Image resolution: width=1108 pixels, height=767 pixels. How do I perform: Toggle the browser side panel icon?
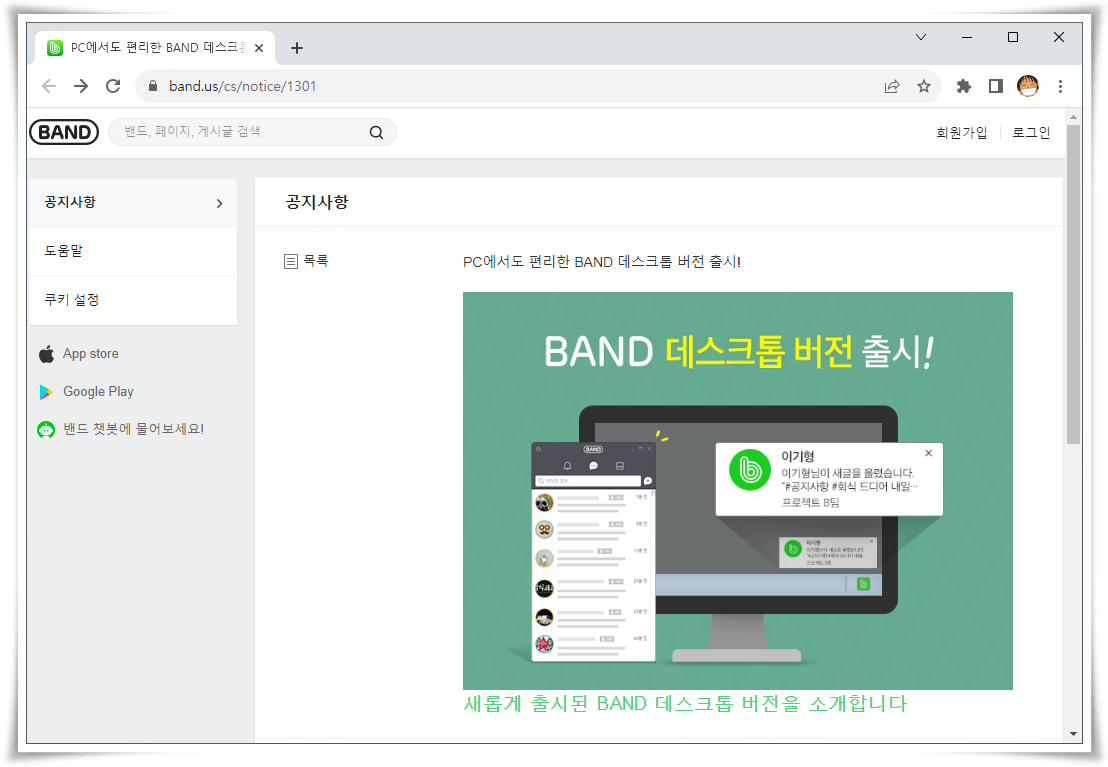996,86
